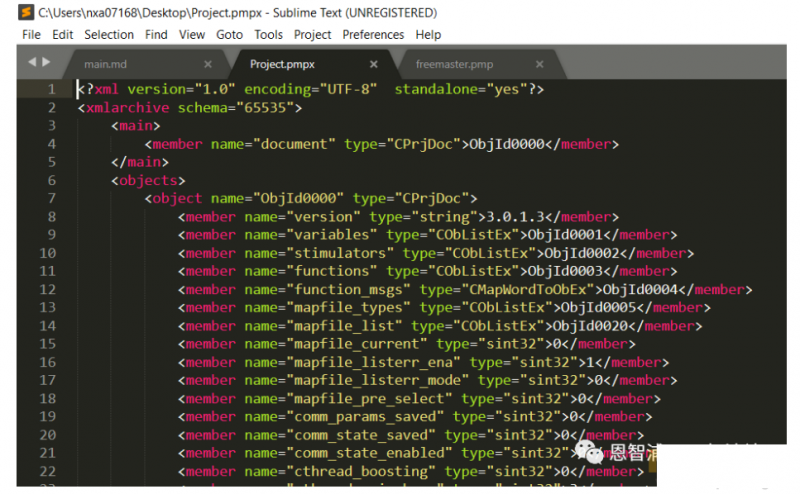Open the File menu

click(x=31, y=34)
